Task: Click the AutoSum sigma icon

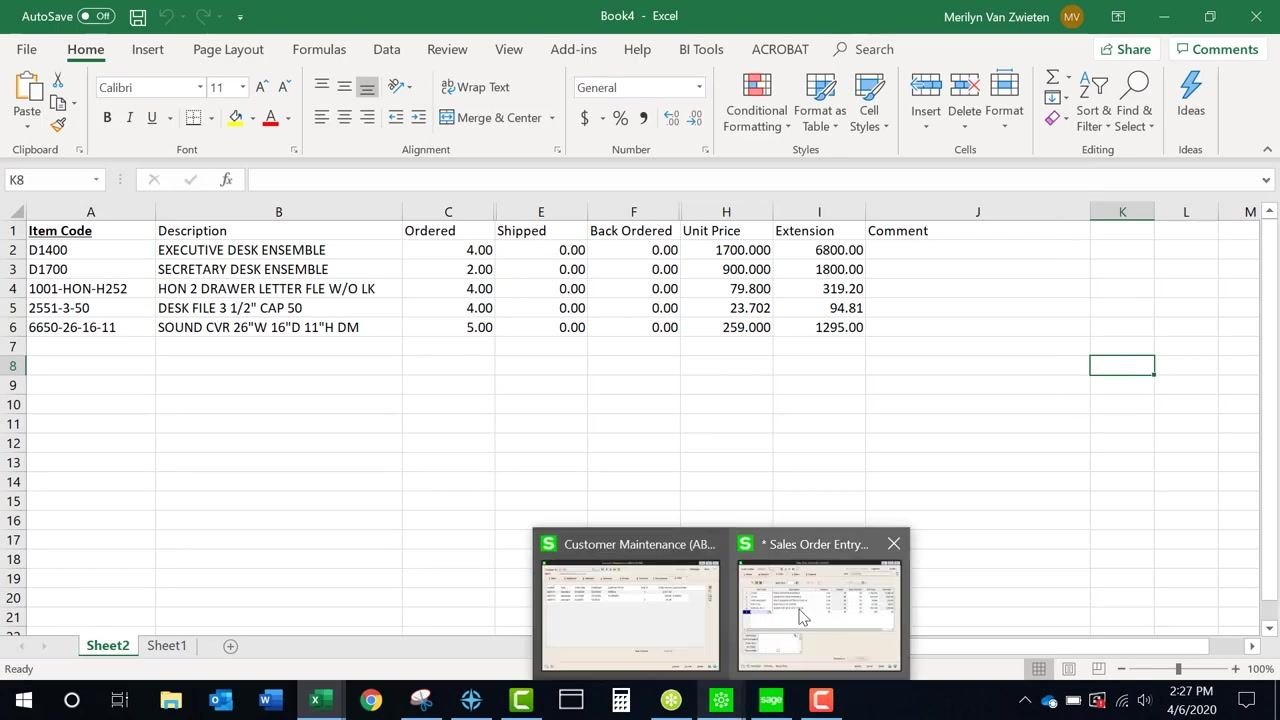Action: tap(1052, 78)
